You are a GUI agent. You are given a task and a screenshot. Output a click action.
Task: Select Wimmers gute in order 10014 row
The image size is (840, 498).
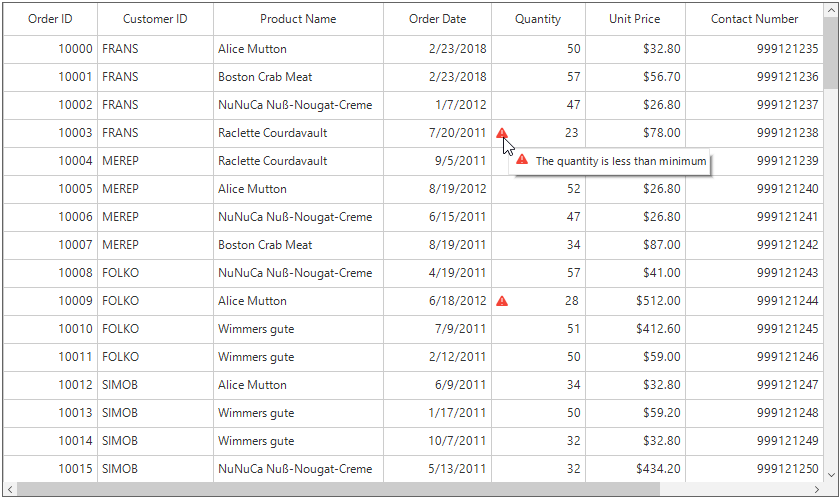pyautogui.click(x=298, y=441)
